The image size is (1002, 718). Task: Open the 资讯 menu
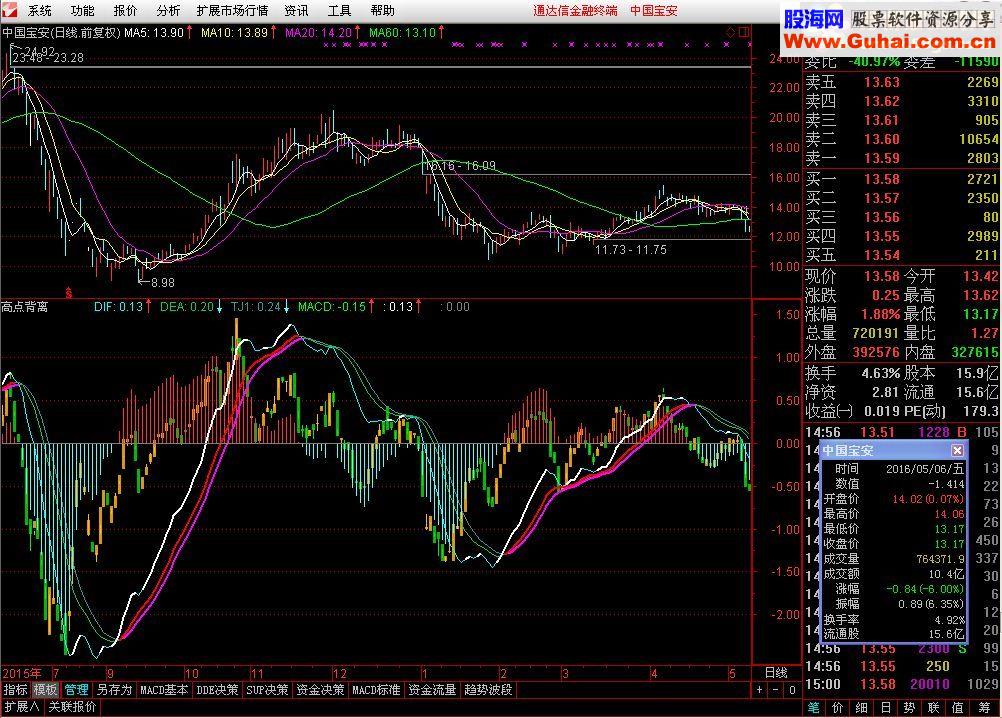(x=297, y=11)
